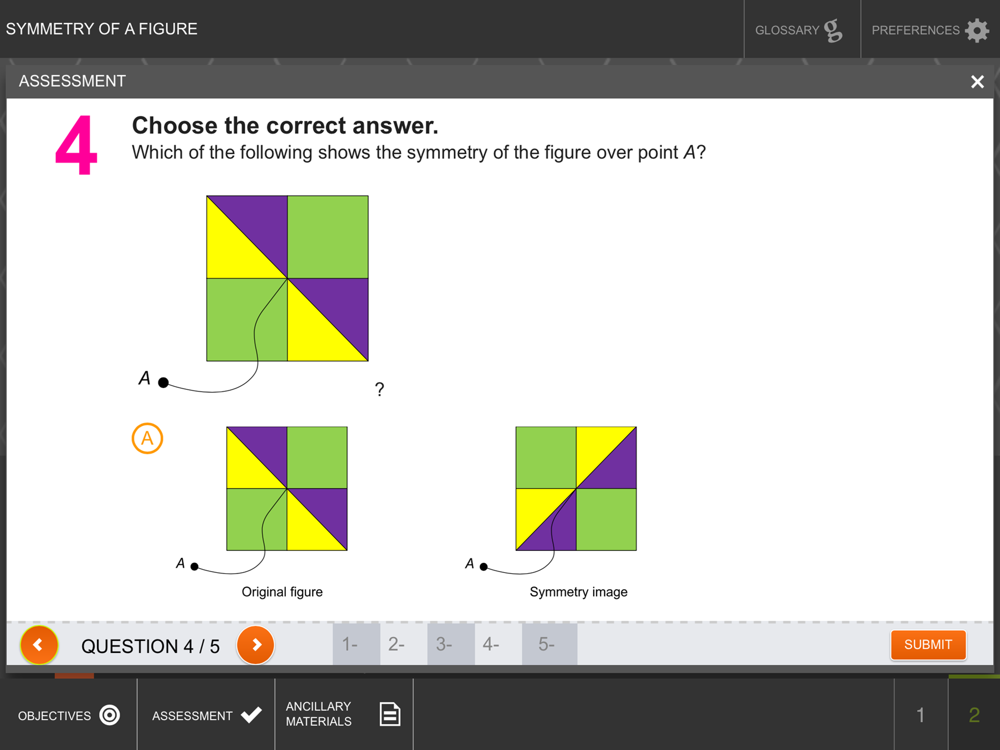Viewport: 1000px width, 750px height.
Task: Open Objectives target icon
Action: (x=110, y=715)
